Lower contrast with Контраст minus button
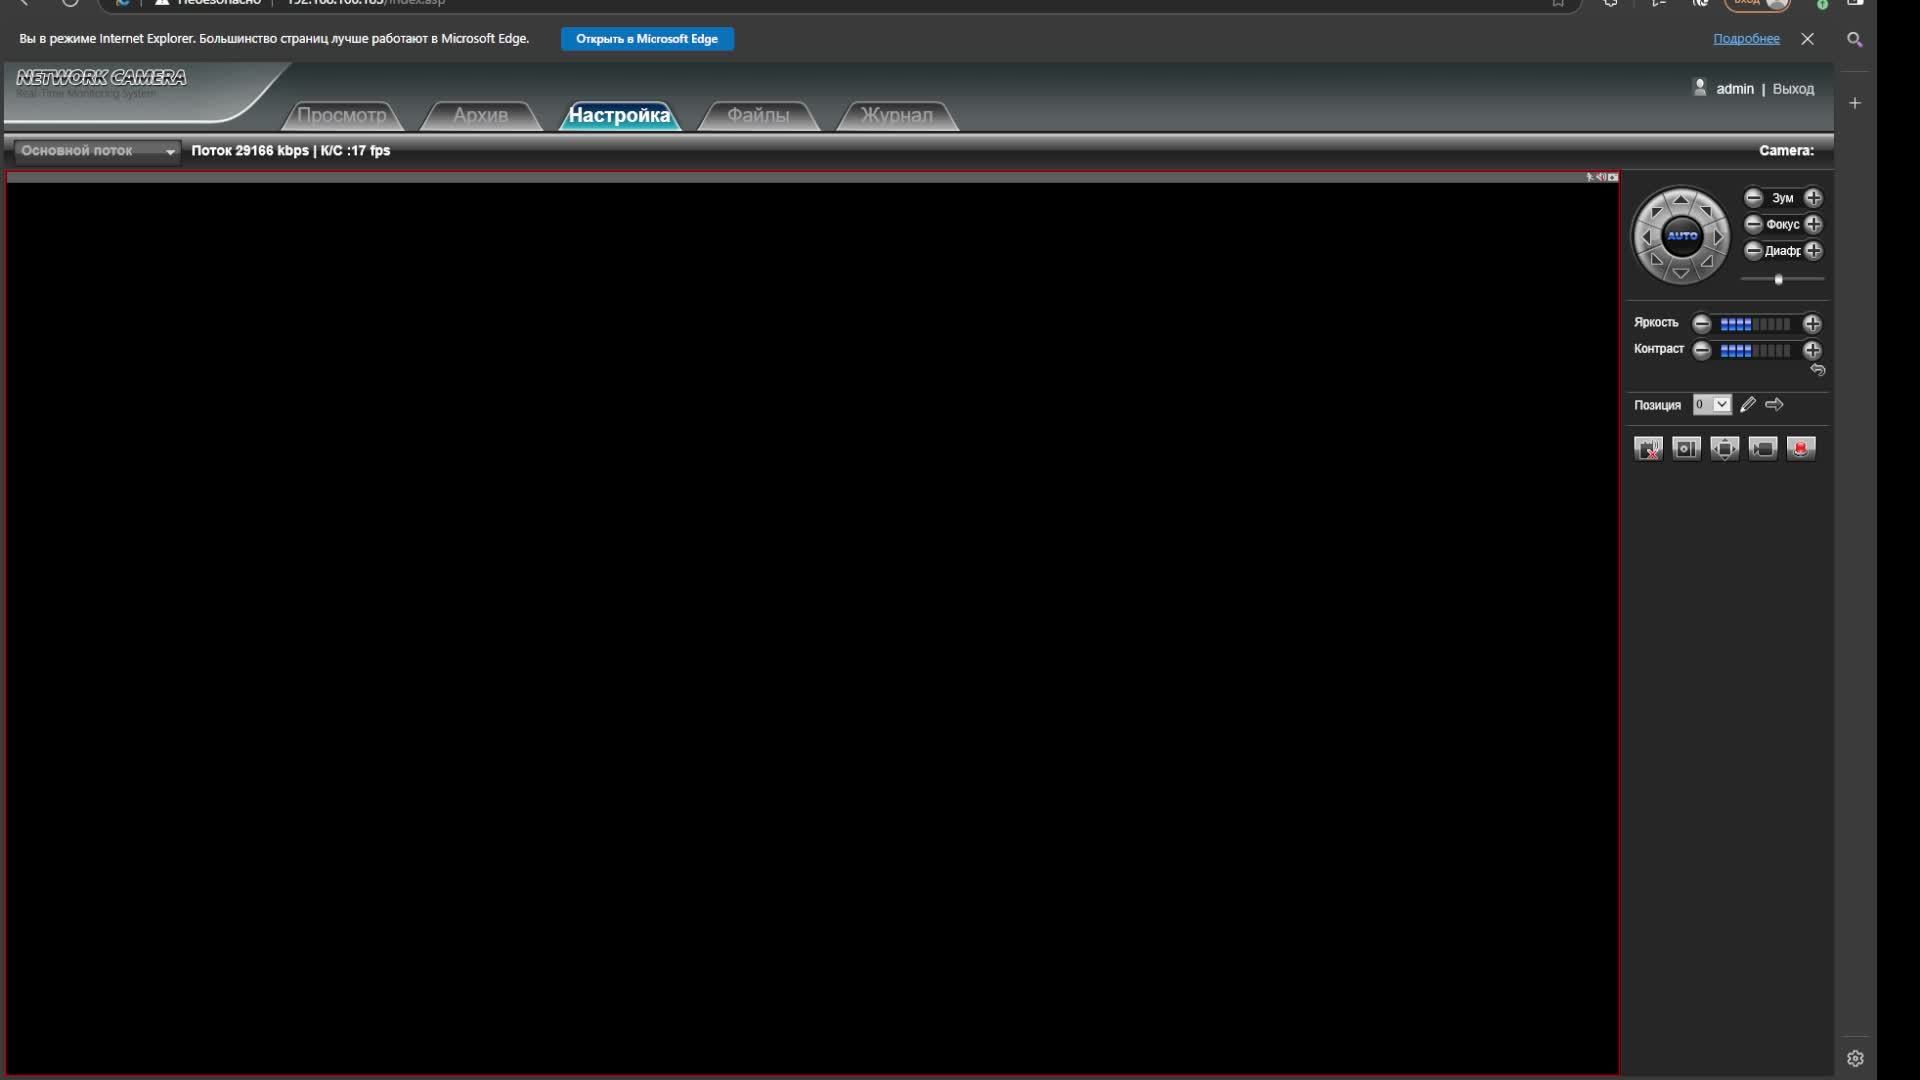The image size is (1920, 1080). coord(1701,350)
